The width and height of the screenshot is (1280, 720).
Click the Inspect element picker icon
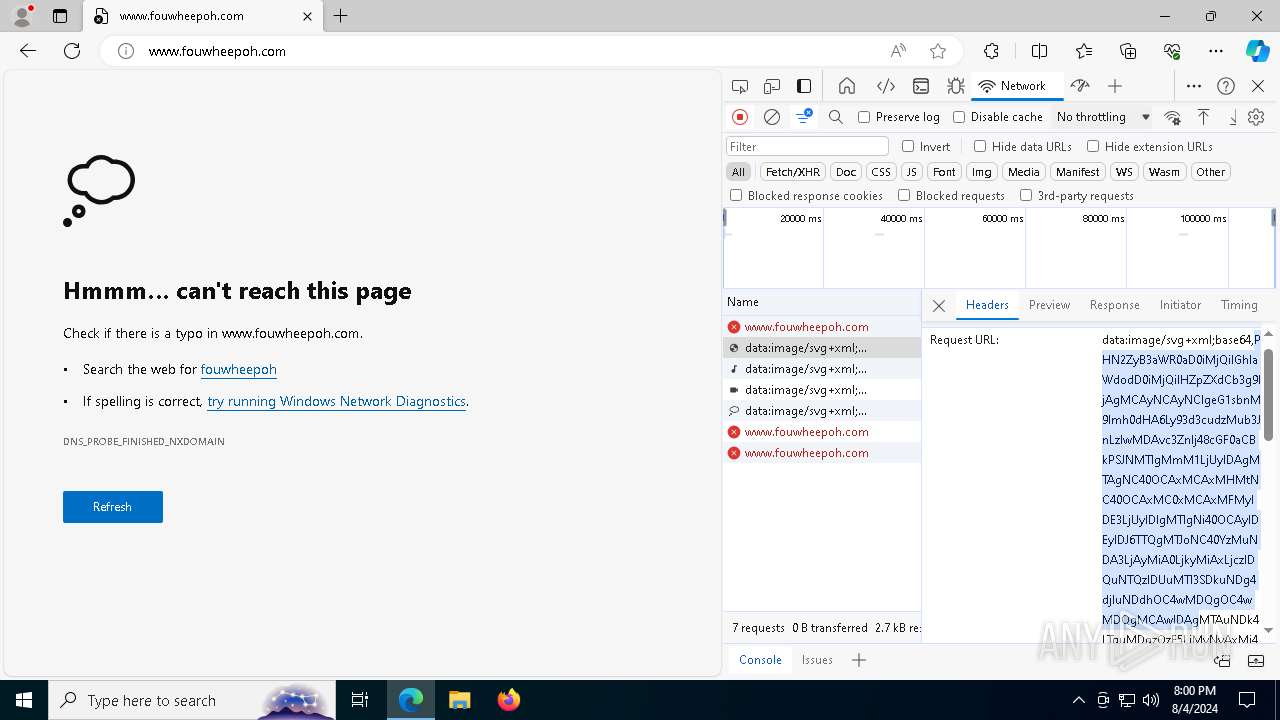(740, 86)
